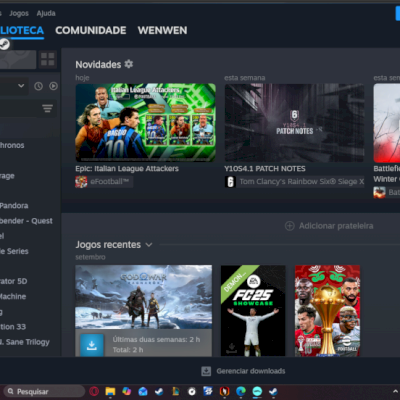Select the FC25 Showcase game cover
Screen dimensions: 400x400
click(253, 311)
